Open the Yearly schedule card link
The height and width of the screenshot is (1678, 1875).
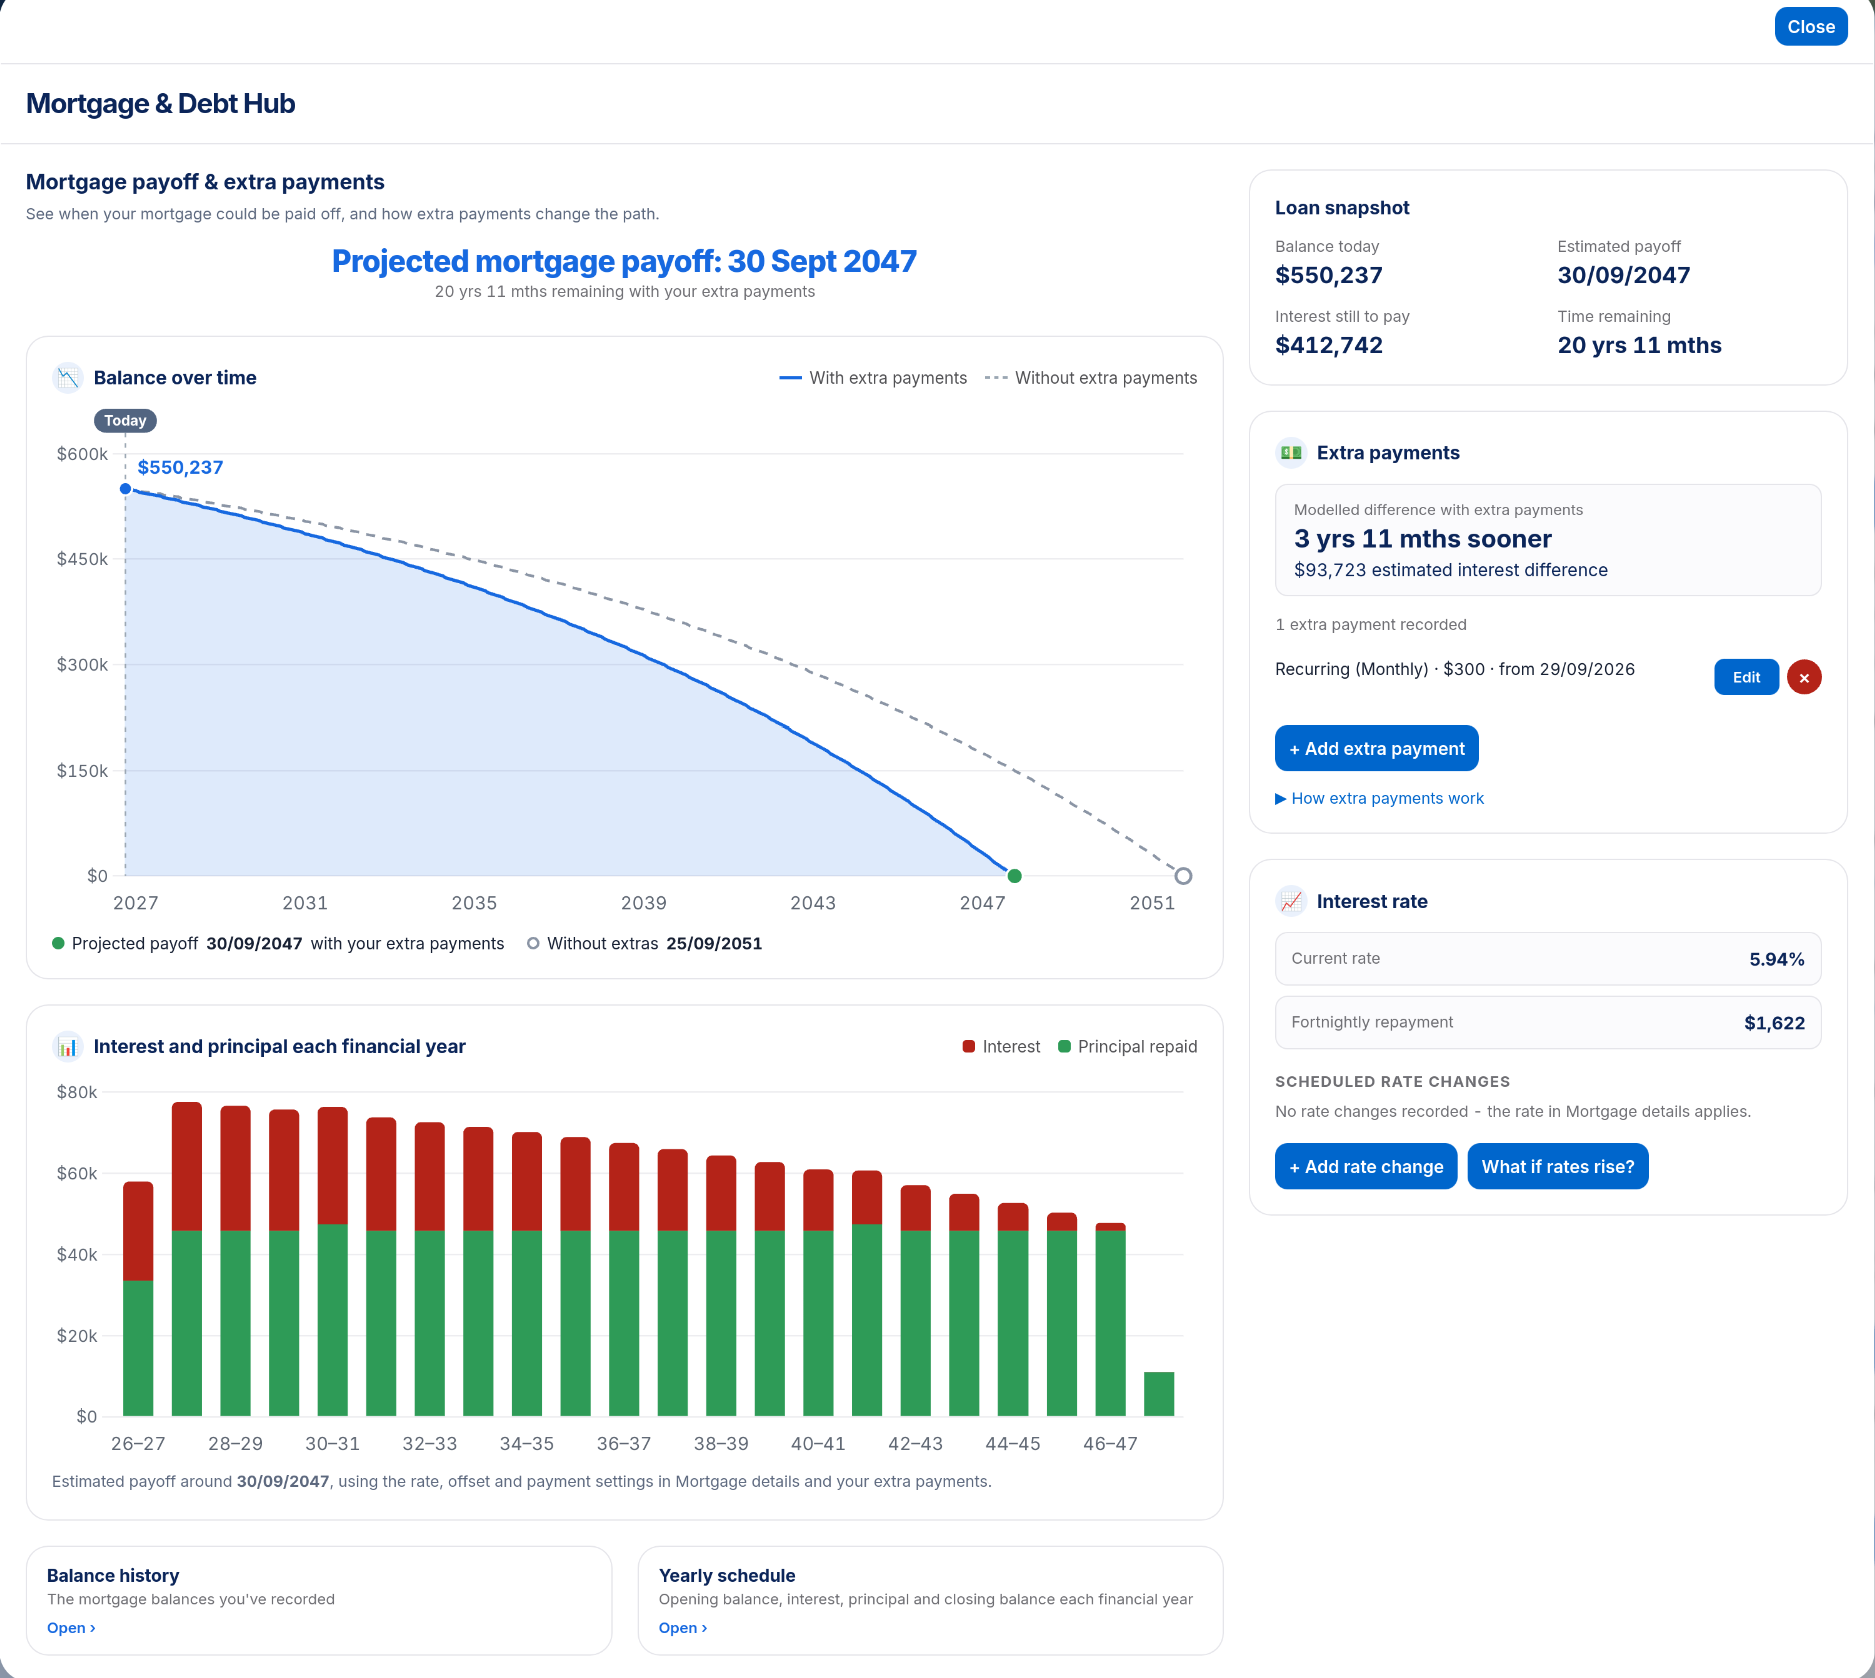(x=682, y=1628)
